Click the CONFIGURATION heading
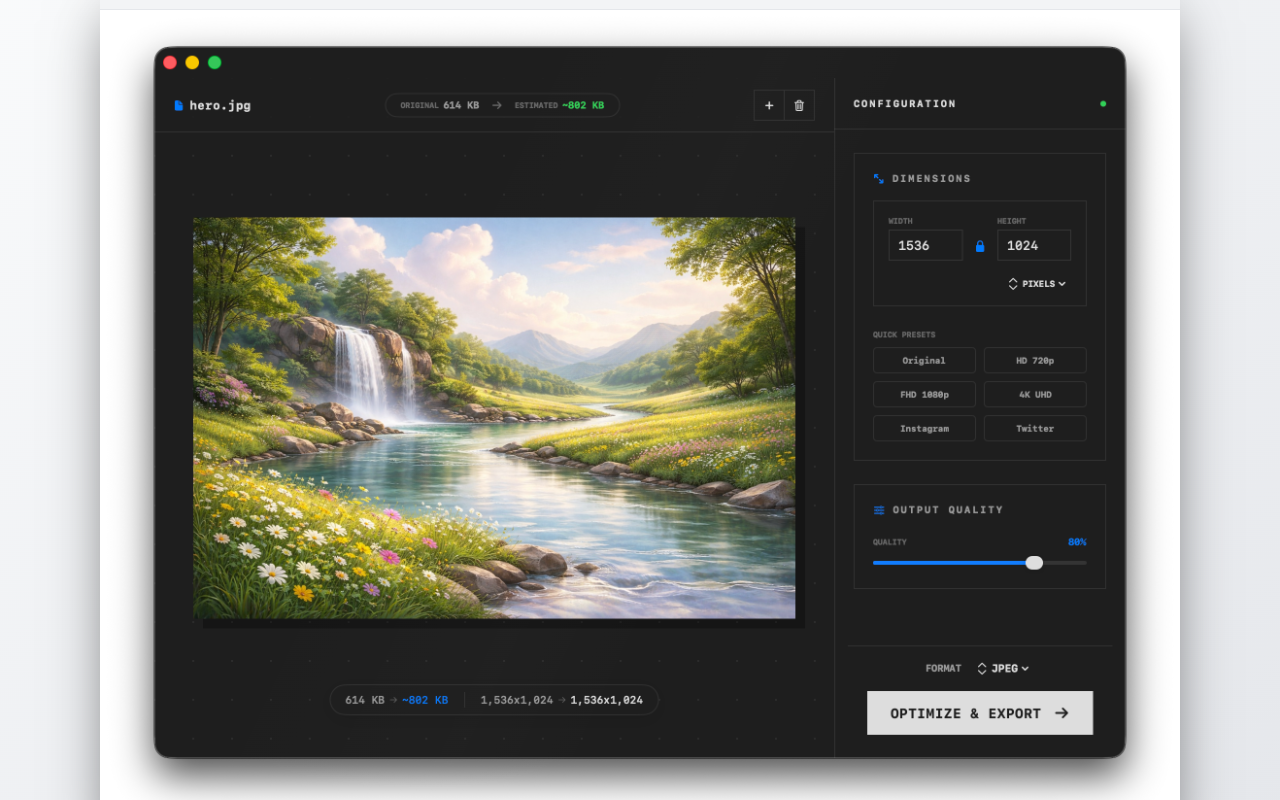This screenshot has width=1280, height=800. pos(904,104)
